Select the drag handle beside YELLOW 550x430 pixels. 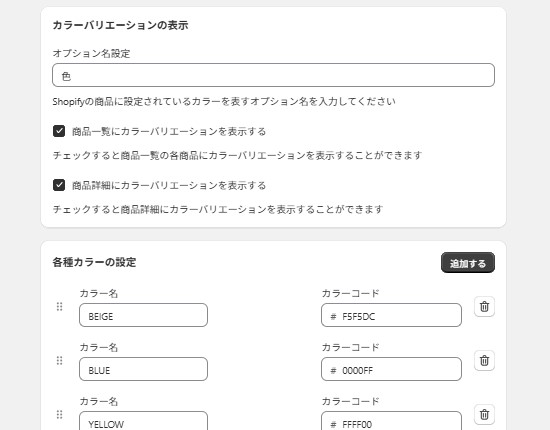pos(60,415)
